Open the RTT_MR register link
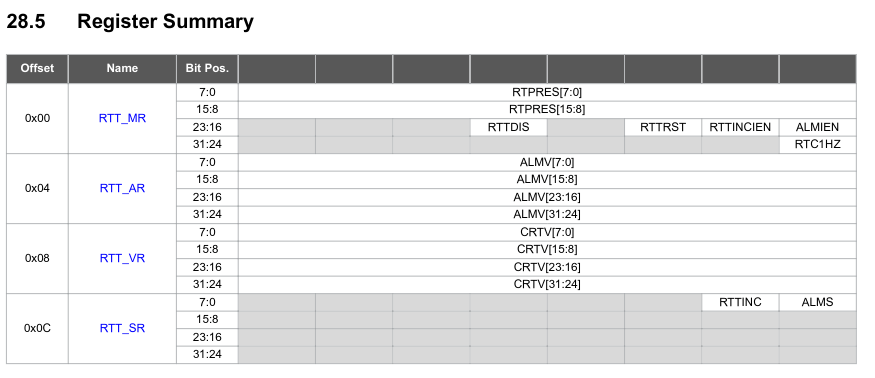Screen dimensions: 875x378 [122, 118]
